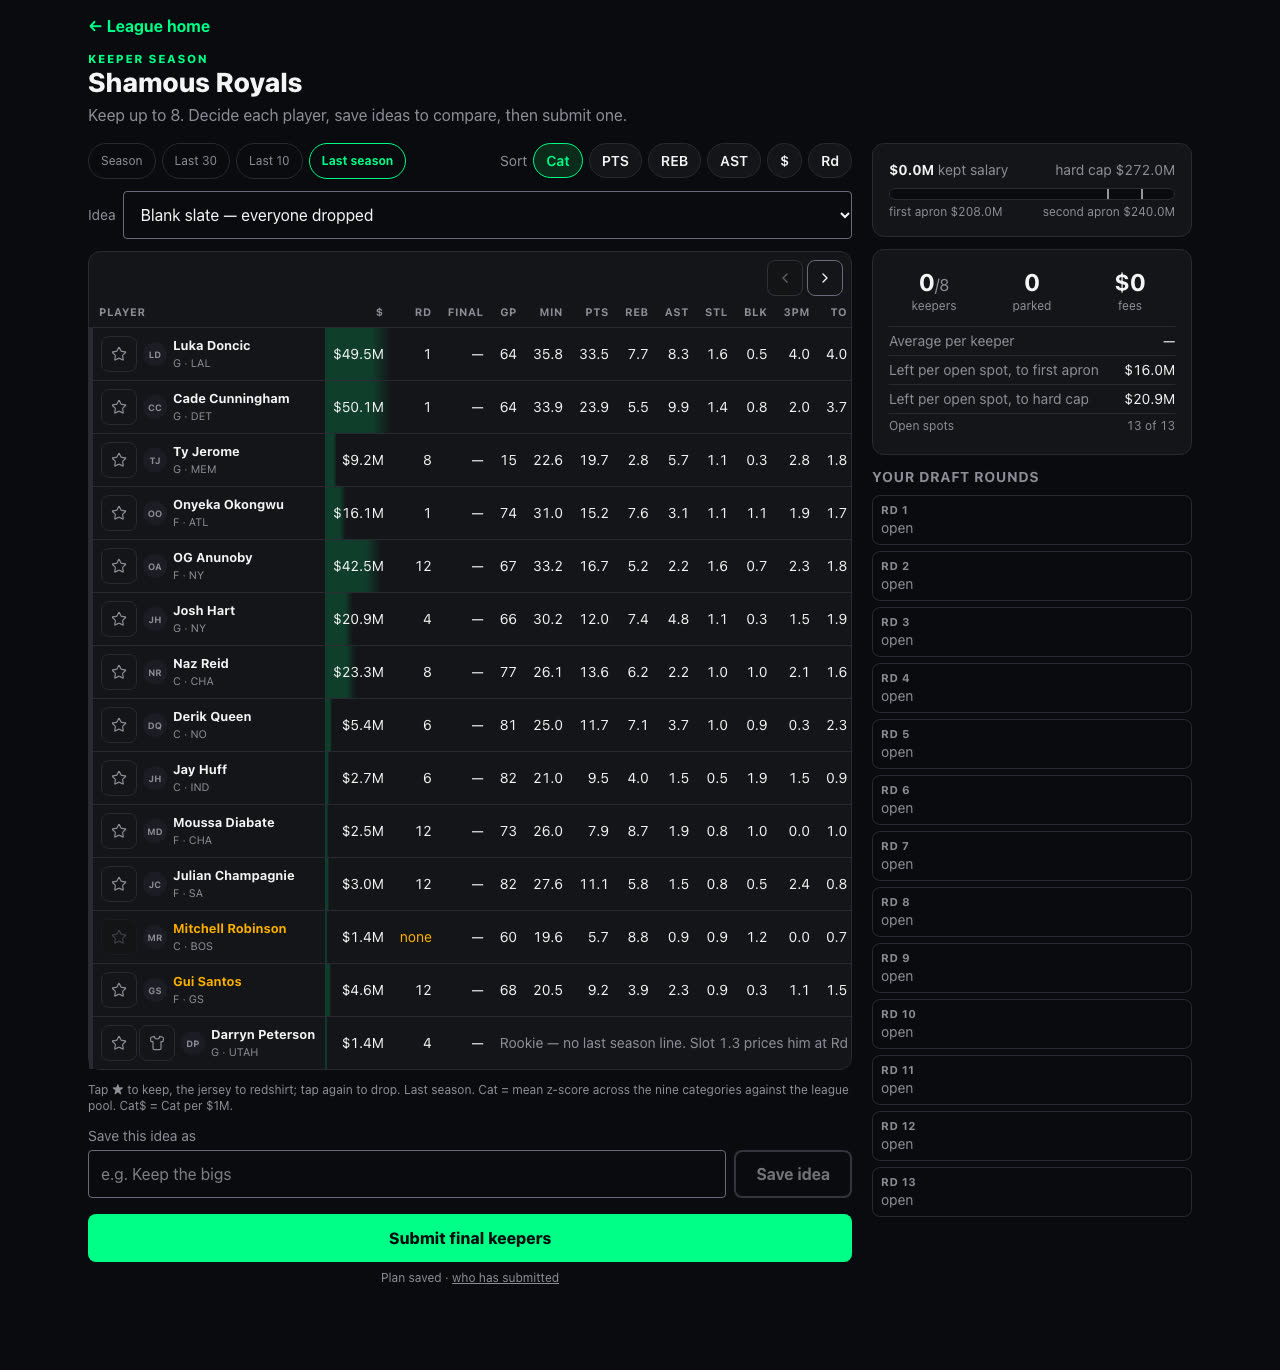This screenshot has width=1280, height=1370.
Task: Click the '13 of 13' open spots value
Action: point(1151,426)
